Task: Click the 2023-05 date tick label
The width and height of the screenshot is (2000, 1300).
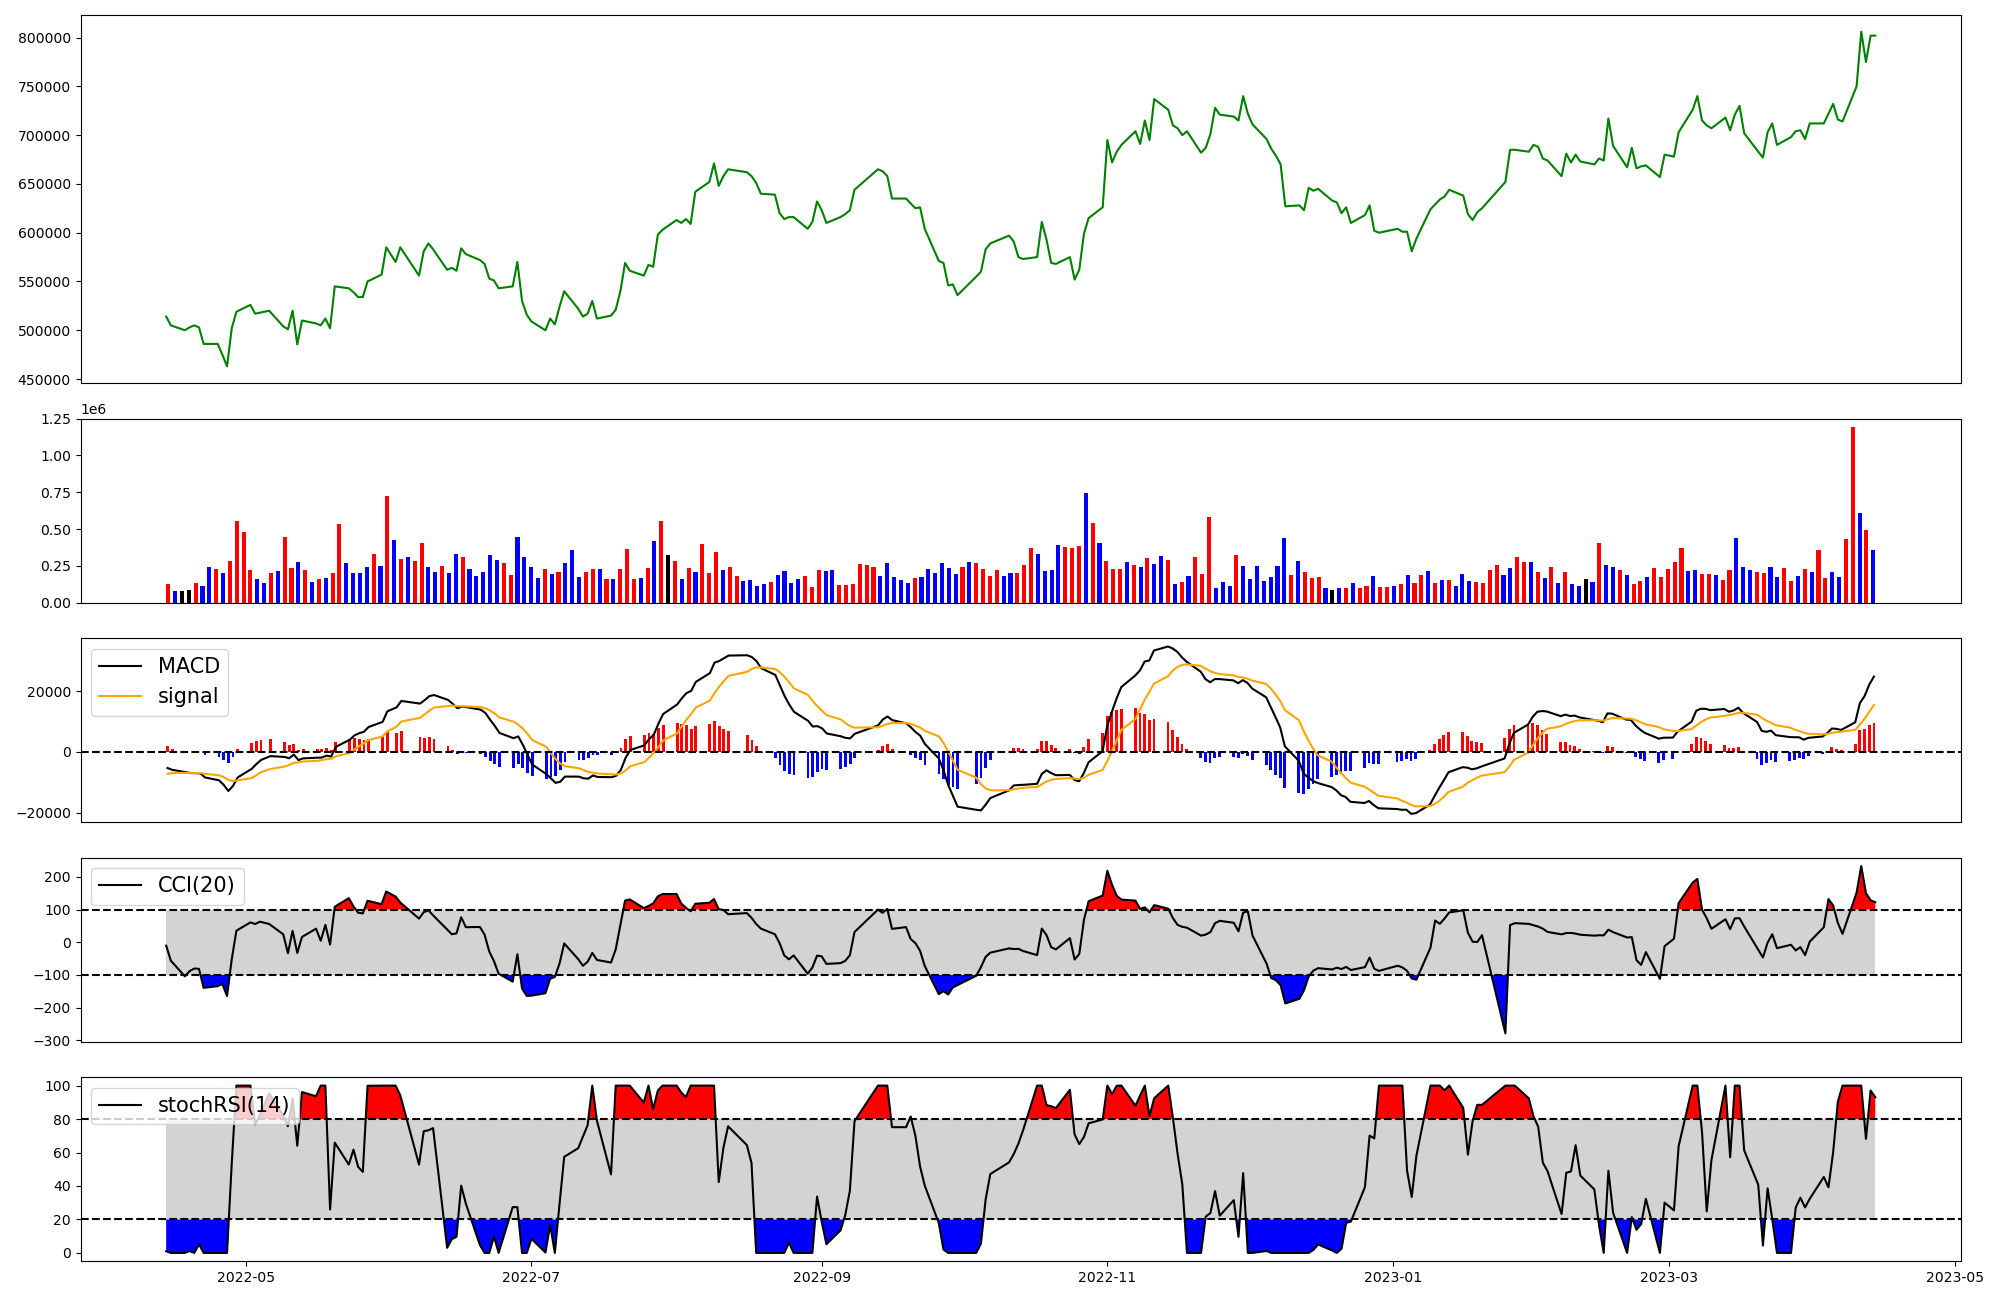Action: pyautogui.click(x=1954, y=1276)
